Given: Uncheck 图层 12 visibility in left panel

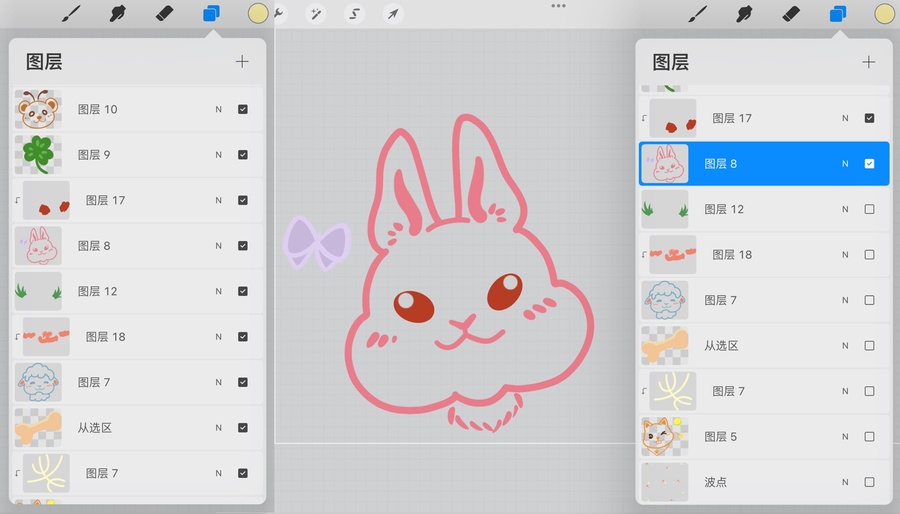Looking at the screenshot, I should [243, 291].
